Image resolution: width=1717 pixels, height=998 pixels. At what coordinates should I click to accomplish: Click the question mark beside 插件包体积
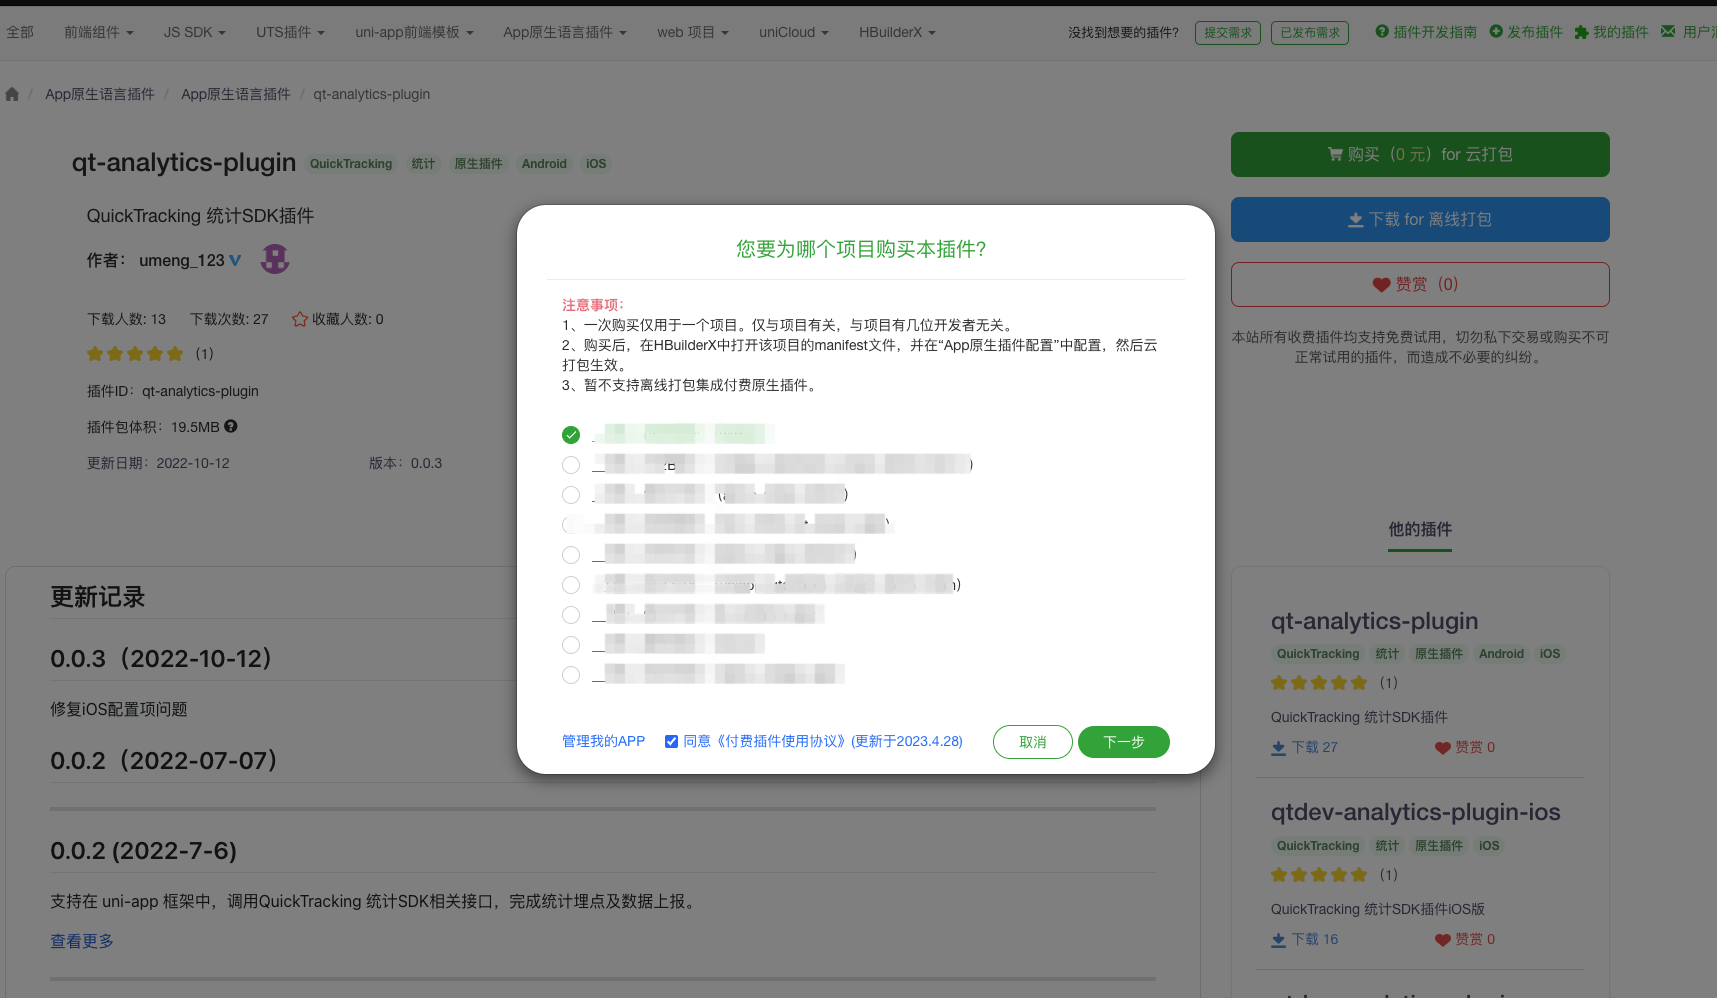coord(231,426)
